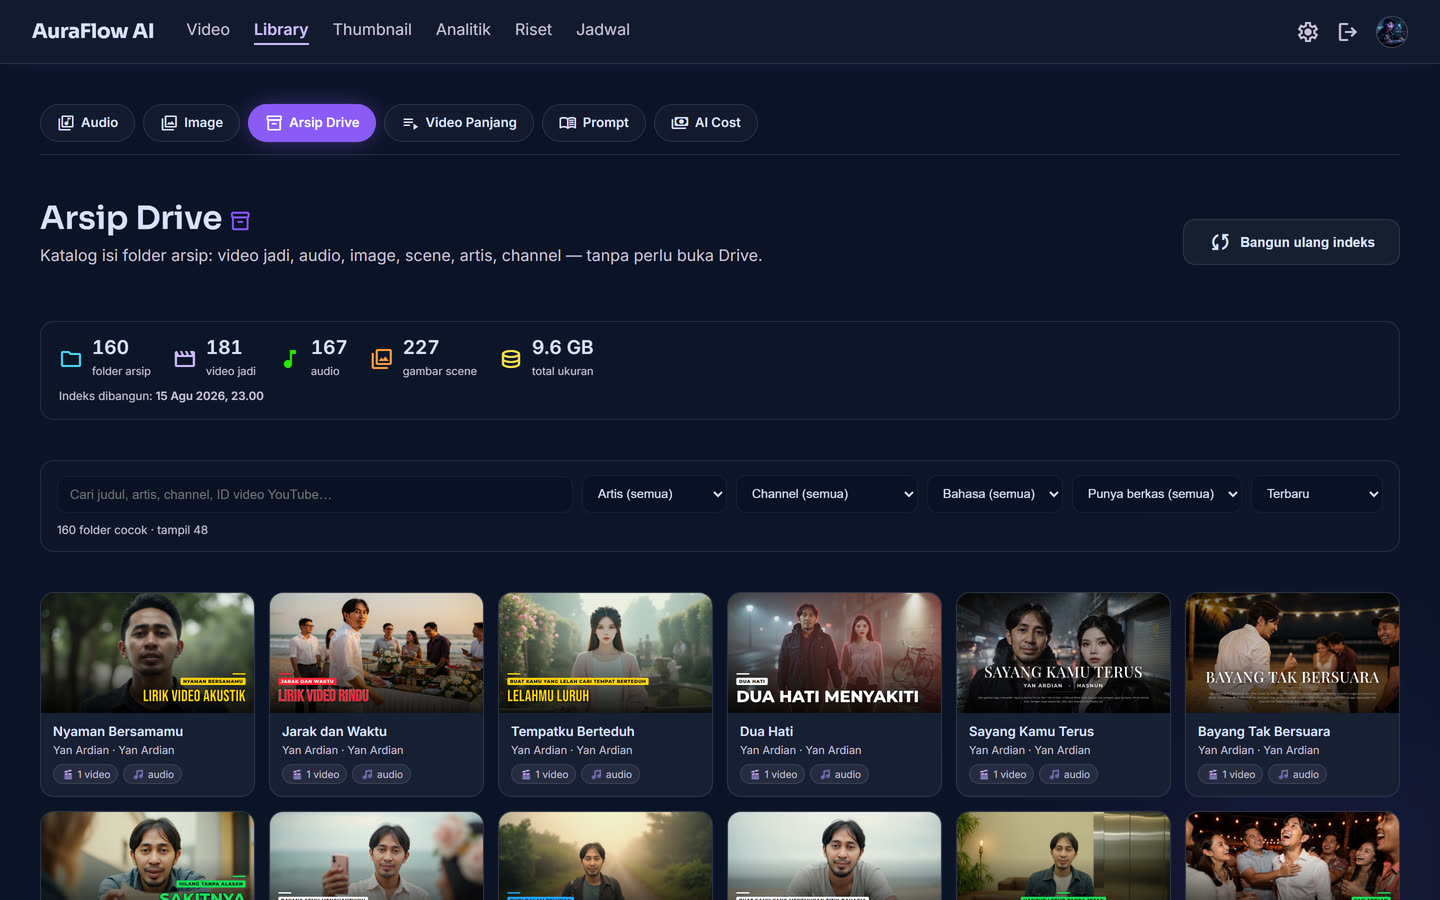The width and height of the screenshot is (1440, 900).
Task: Click the 1 video badge on Tempatku Berteduh
Action: coord(544,774)
